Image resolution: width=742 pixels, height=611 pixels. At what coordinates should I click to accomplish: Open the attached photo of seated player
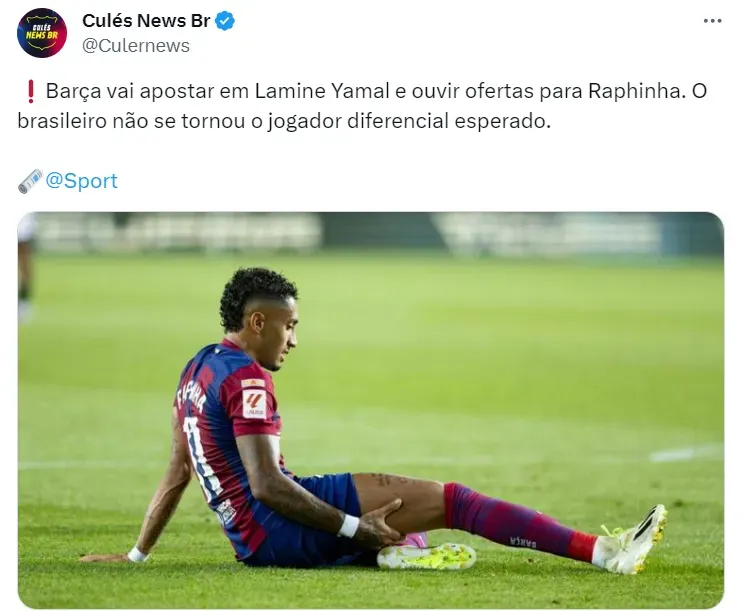[371, 410]
